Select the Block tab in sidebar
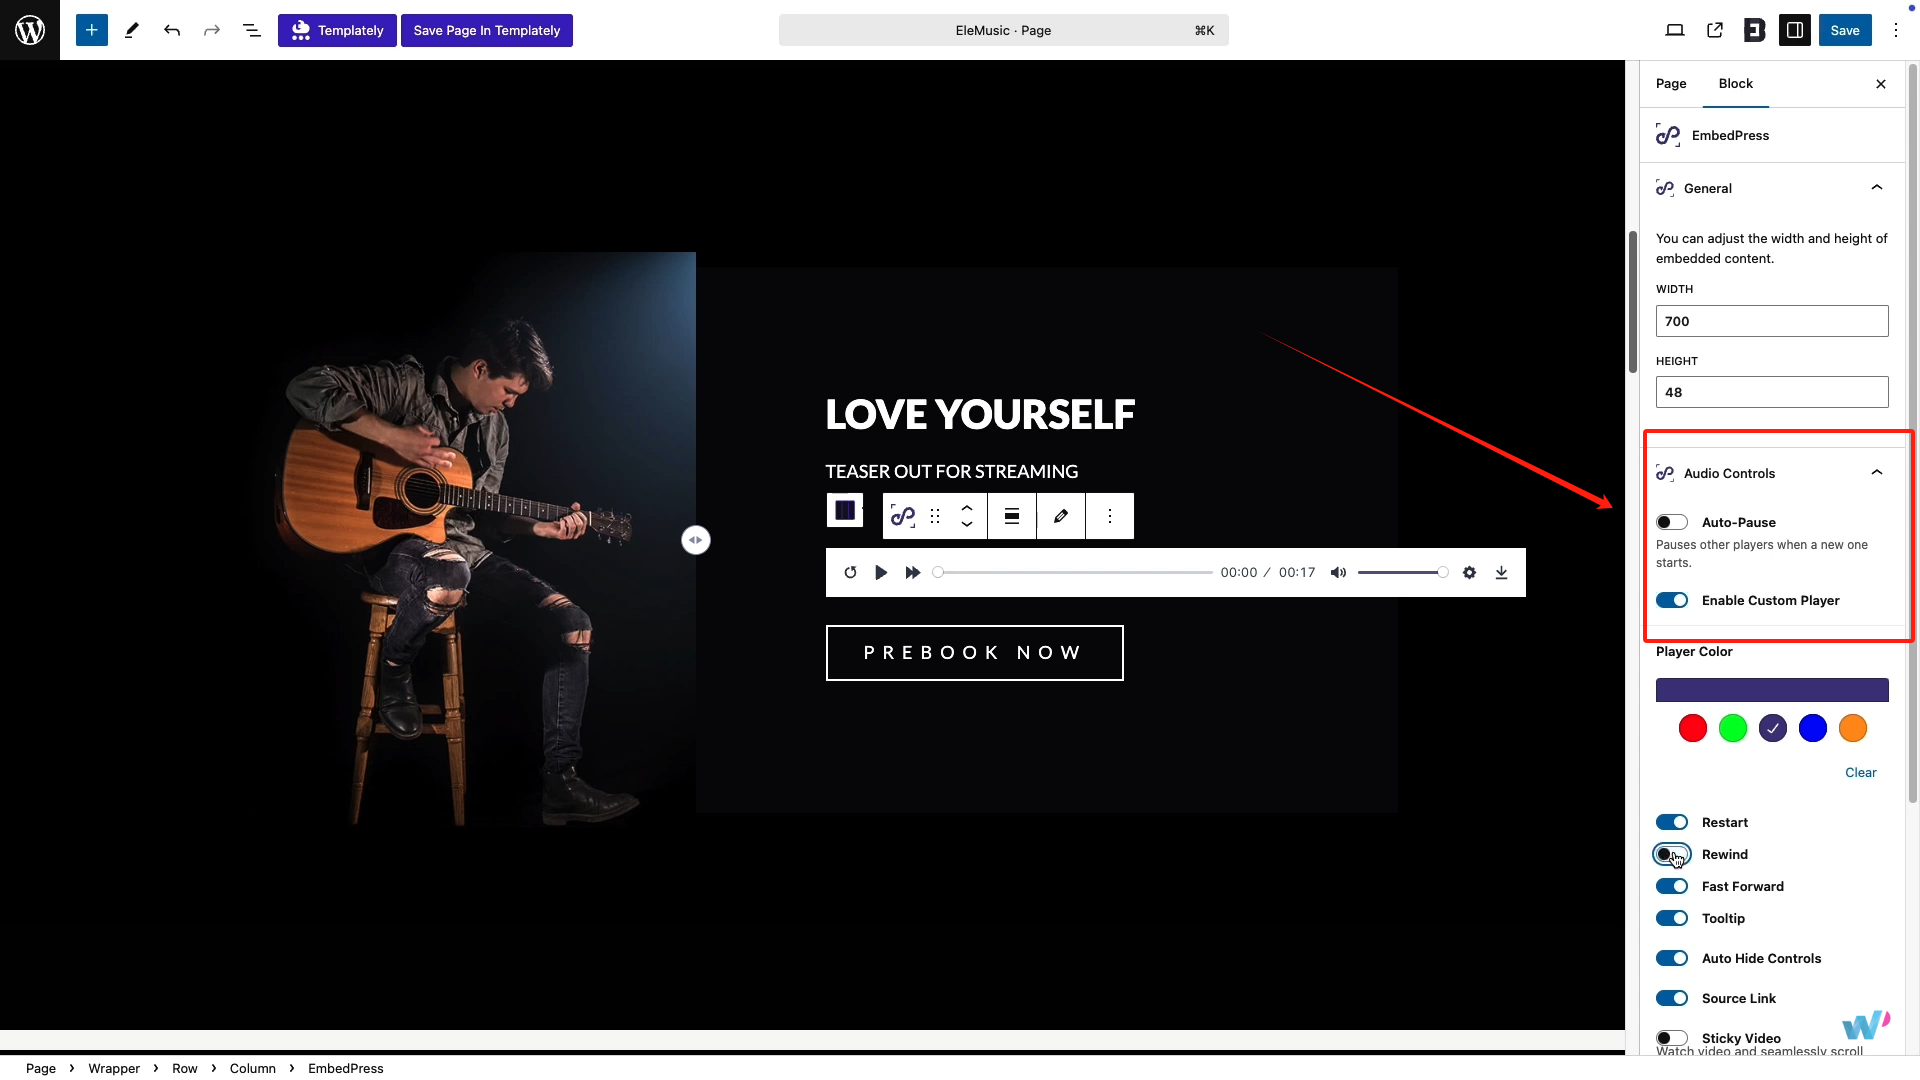 pos(1735,84)
